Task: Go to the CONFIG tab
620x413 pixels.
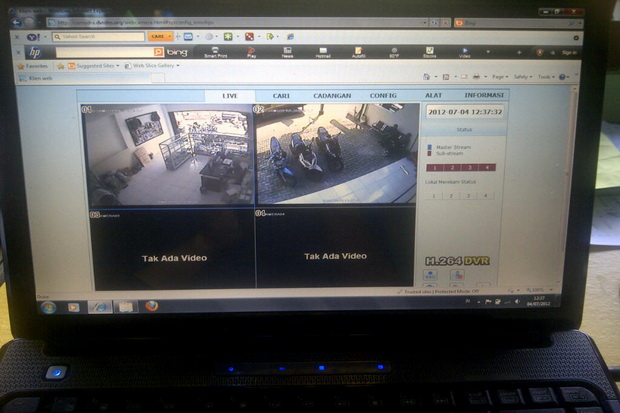Action: coord(383,96)
